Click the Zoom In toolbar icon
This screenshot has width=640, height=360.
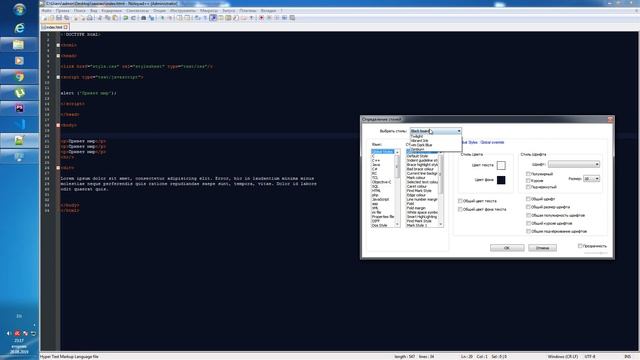click(x=162, y=18)
